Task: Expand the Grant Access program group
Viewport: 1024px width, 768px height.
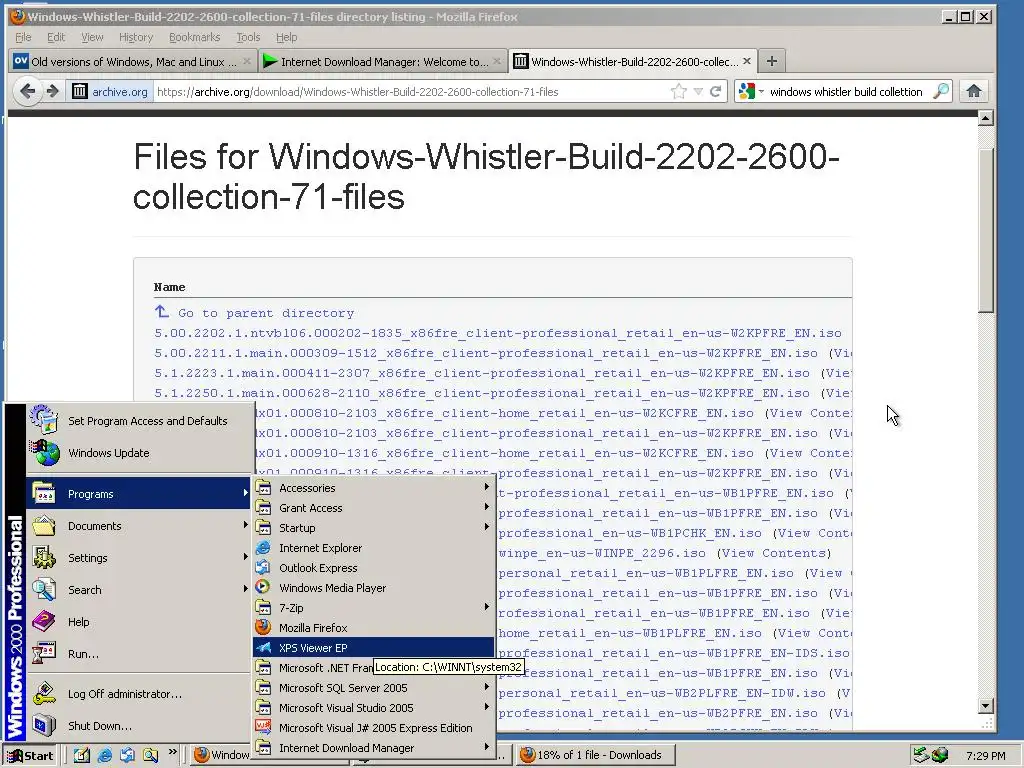Action: pyautogui.click(x=373, y=507)
